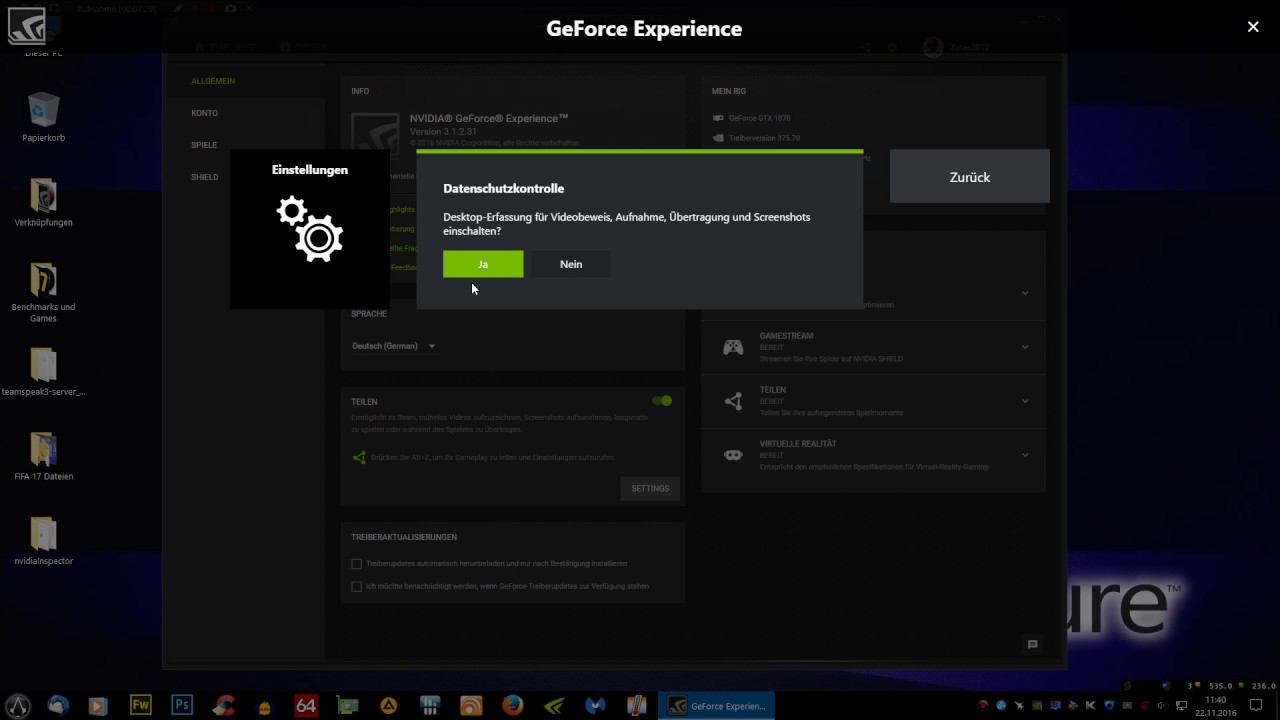Toggle the TEILEN switch off
Image resolution: width=1280 pixels, height=720 pixels.
click(662, 401)
